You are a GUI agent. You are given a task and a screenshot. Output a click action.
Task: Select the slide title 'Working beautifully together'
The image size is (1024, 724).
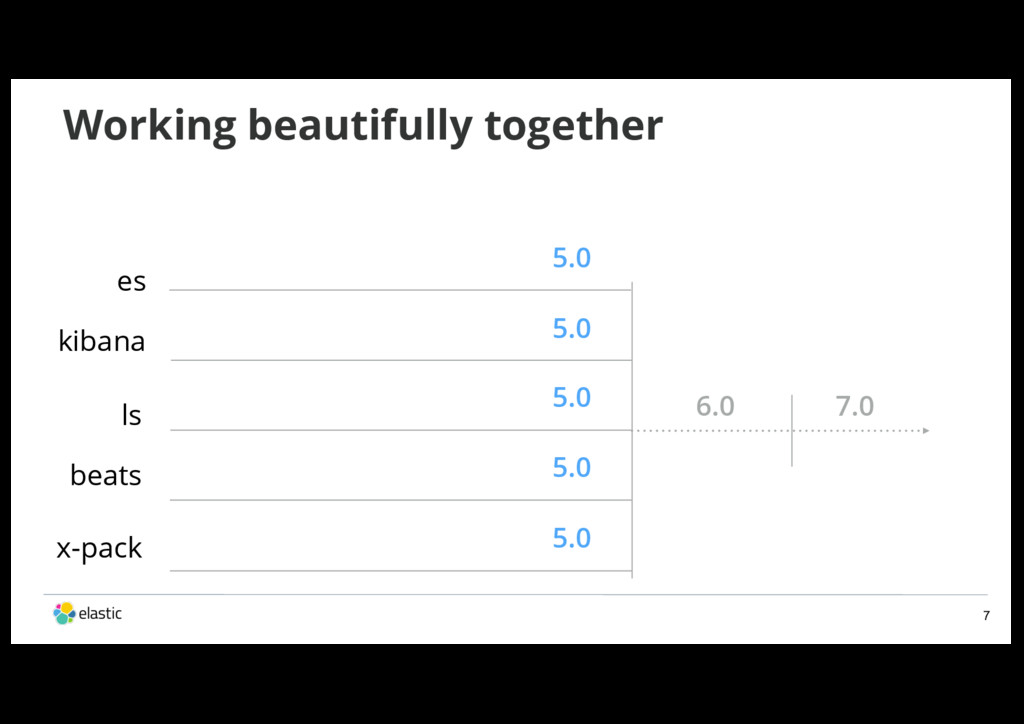coord(363,126)
